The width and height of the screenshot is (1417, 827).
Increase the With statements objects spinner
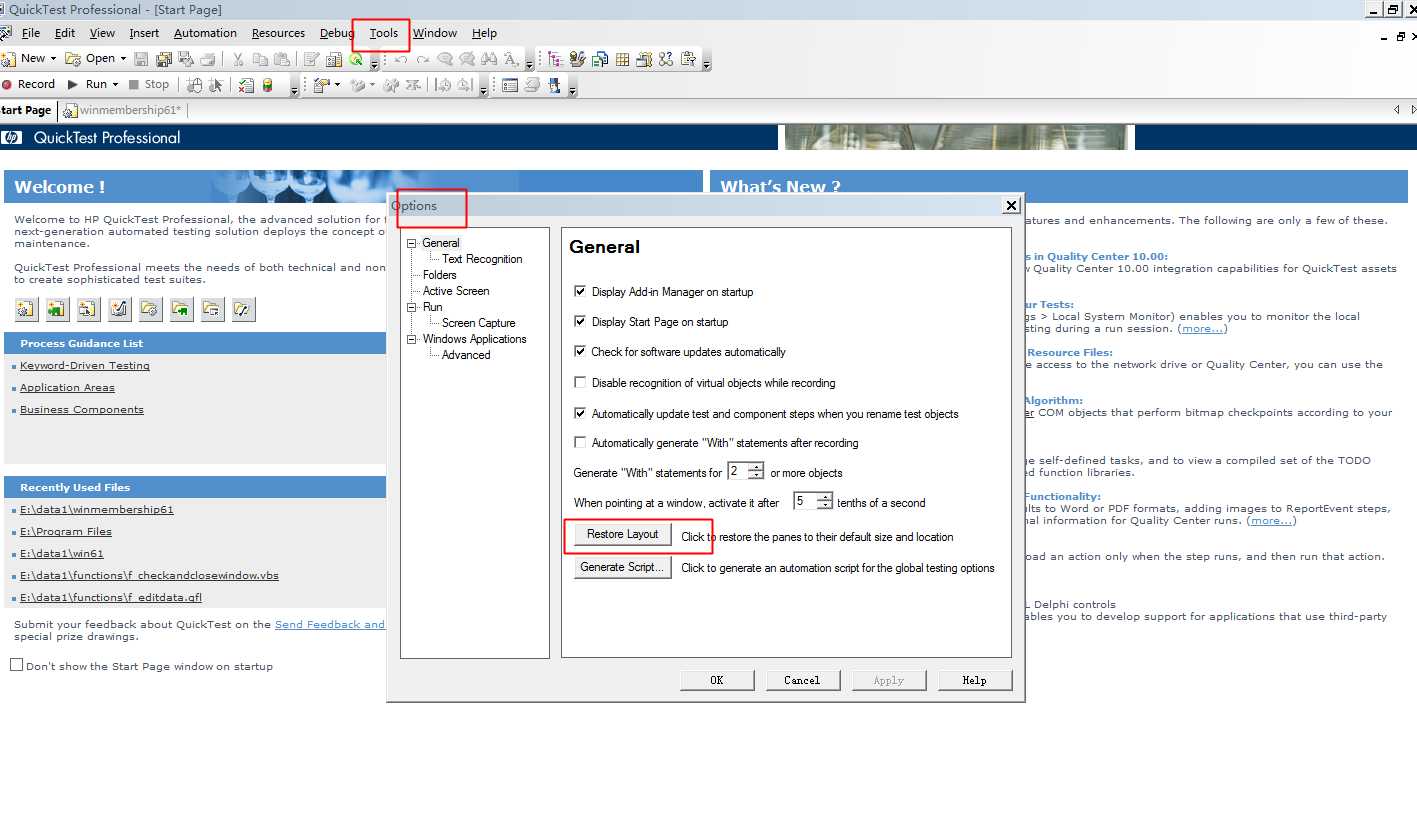(757, 467)
